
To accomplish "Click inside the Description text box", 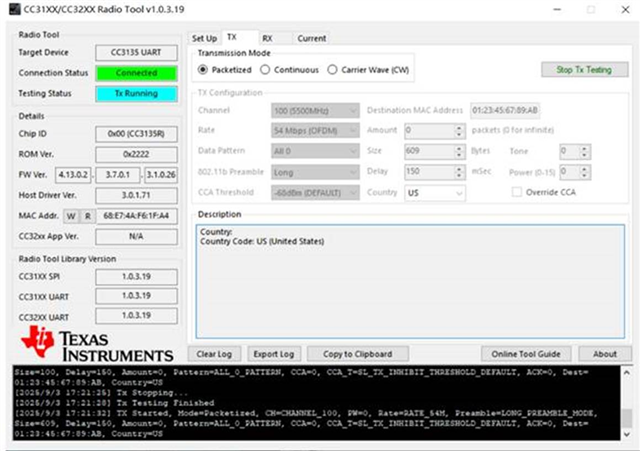I will 410,281.
